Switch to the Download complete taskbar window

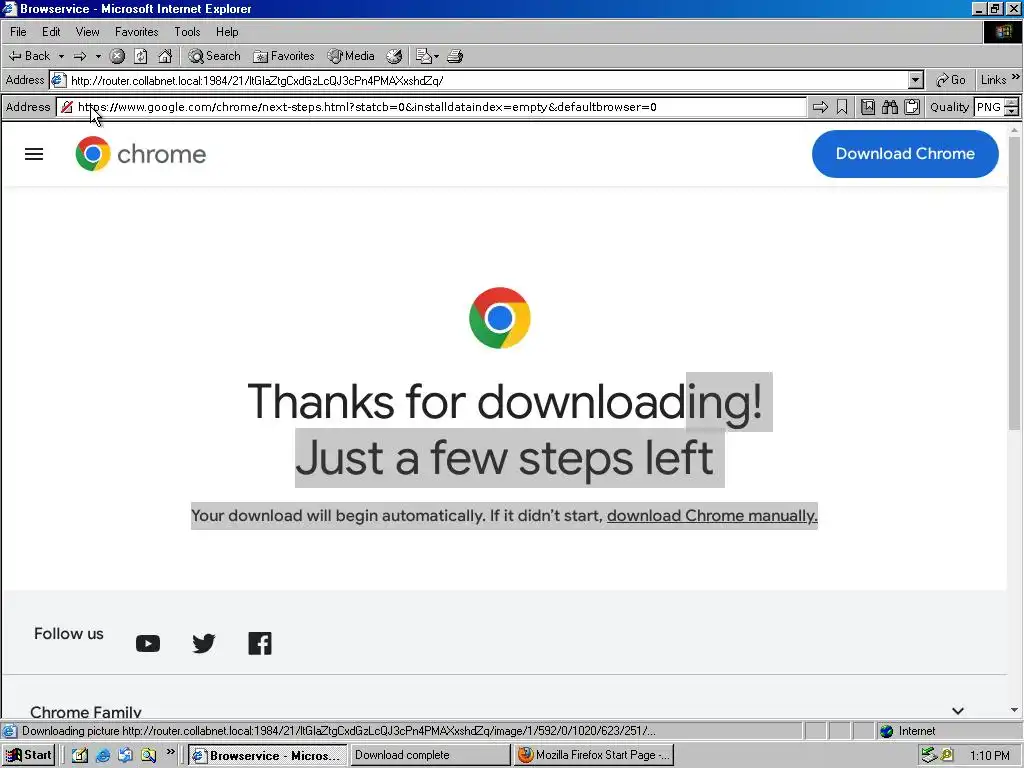430,756
